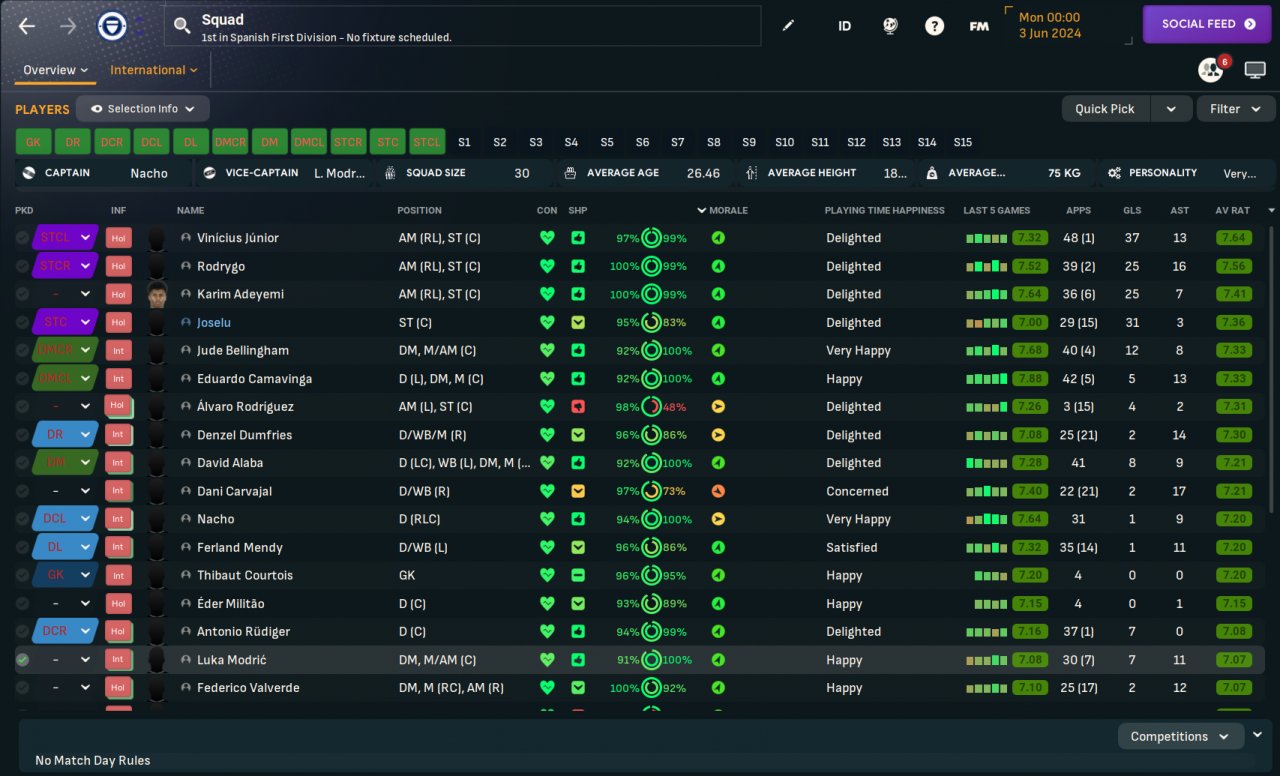Open Denzel Dumfries's DR position dropdown

(65, 435)
